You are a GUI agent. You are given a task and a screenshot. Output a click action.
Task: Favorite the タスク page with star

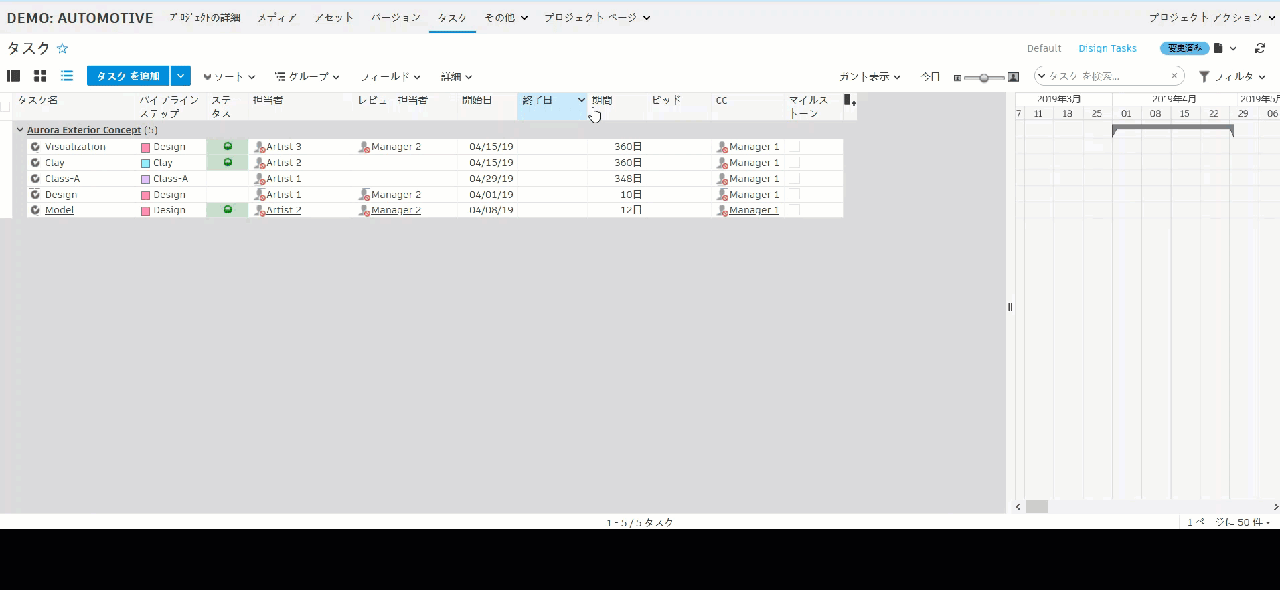62,48
